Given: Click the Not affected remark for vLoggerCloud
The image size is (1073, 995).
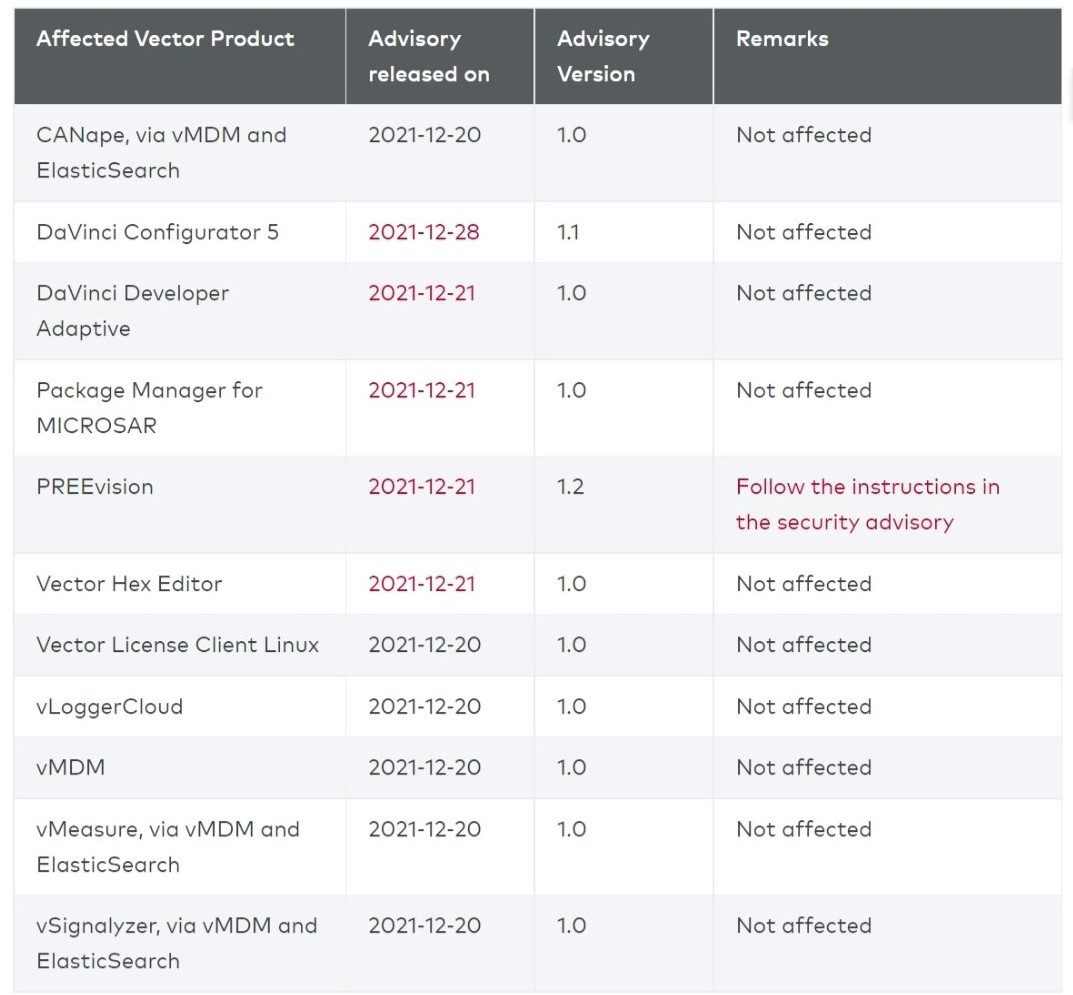Looking at the screenshot, I should 803,706.
